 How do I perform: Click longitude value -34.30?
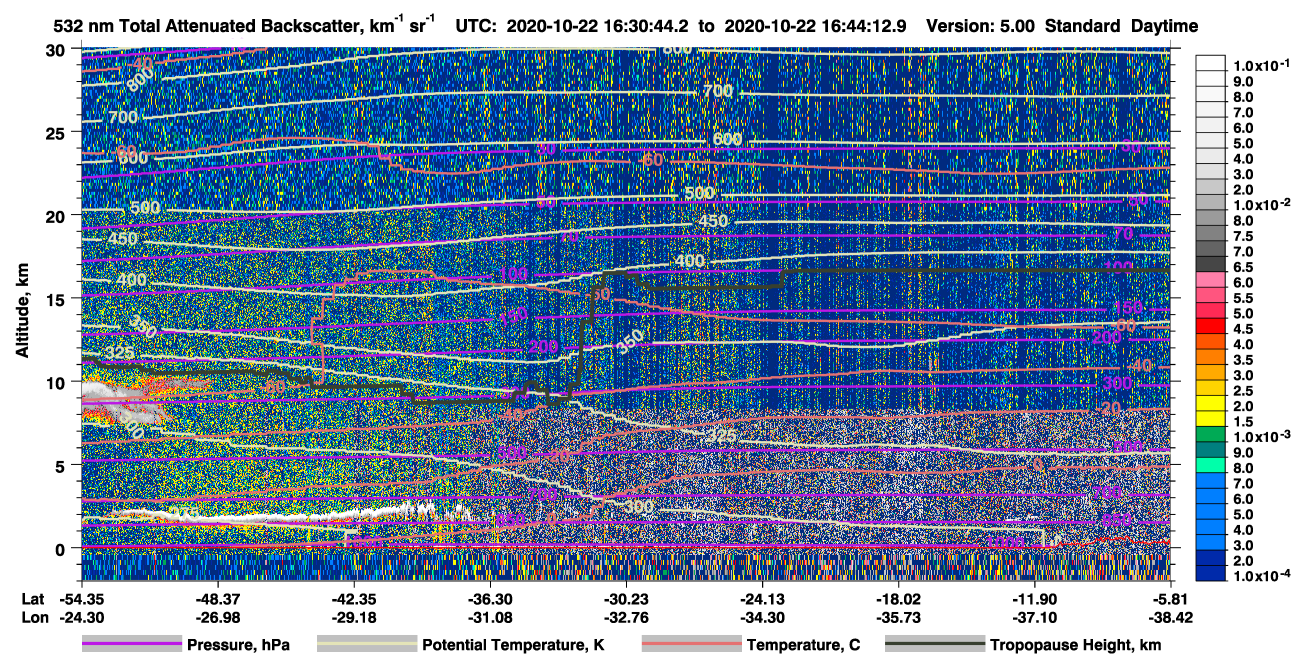(762, 618)
